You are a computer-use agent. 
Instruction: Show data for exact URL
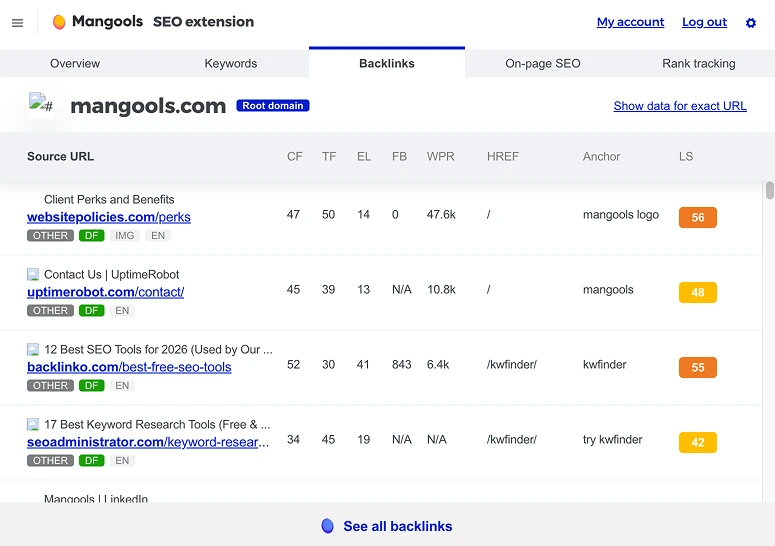(x=680, y=106)
